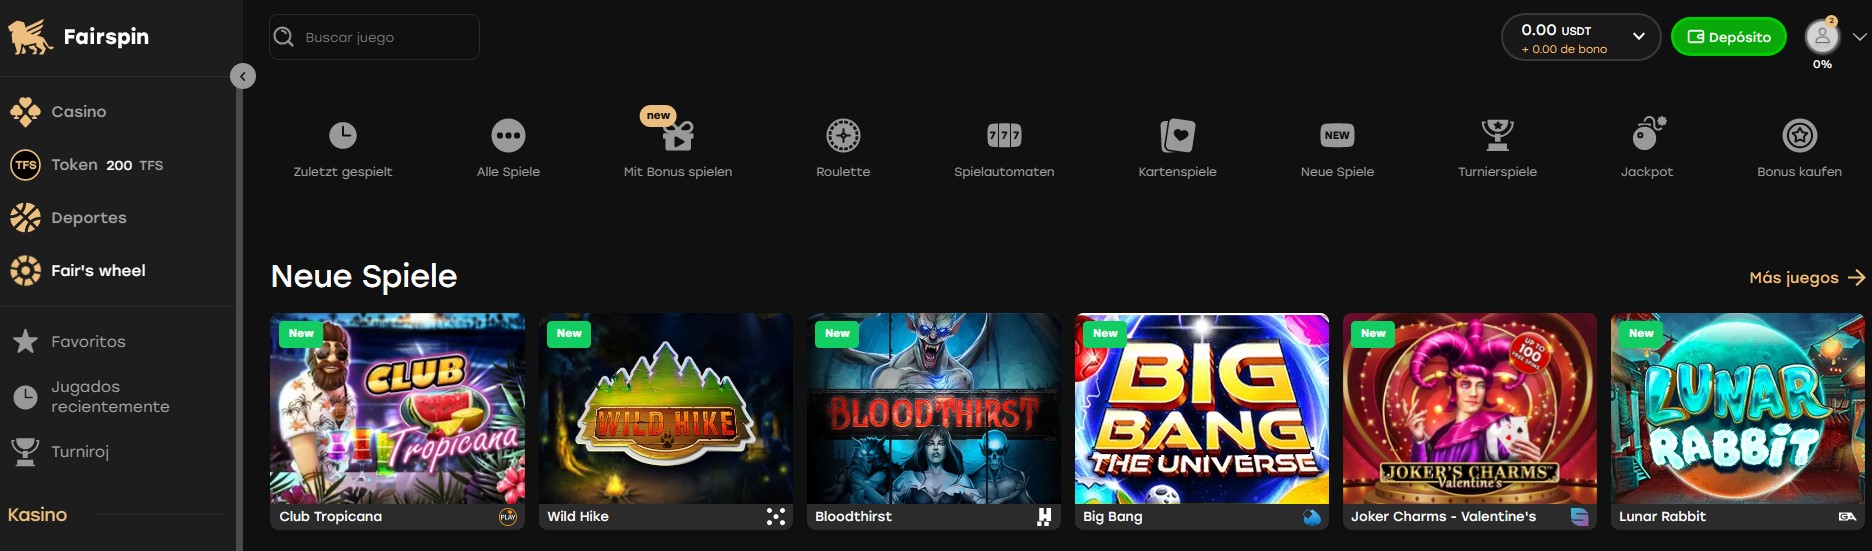The height and width of the screenshot is (551, 1872).
Task: Click the Kasino sidebar heading
Action: (37, 515)
